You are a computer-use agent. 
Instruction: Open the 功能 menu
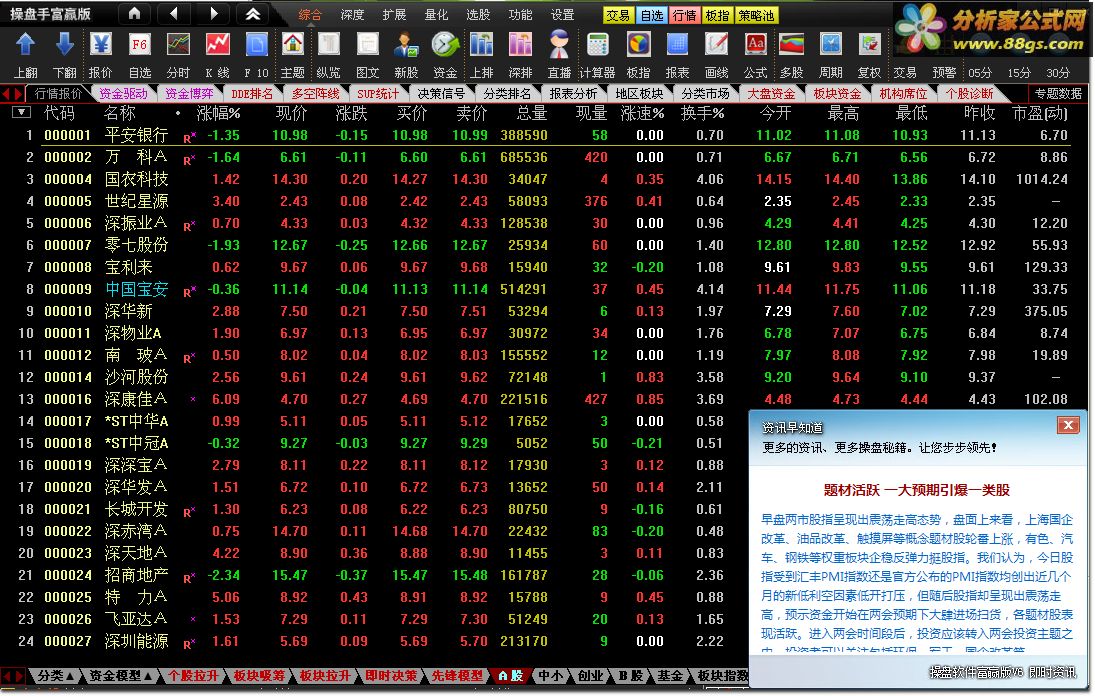(x=520, y=15)
